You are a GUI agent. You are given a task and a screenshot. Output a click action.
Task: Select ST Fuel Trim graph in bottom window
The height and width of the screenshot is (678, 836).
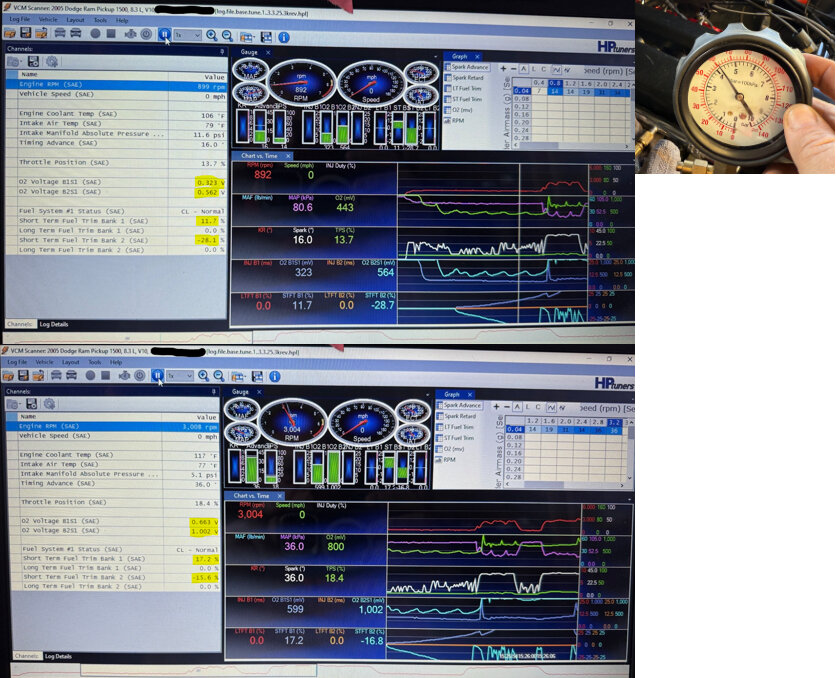[x=456, y=438]
